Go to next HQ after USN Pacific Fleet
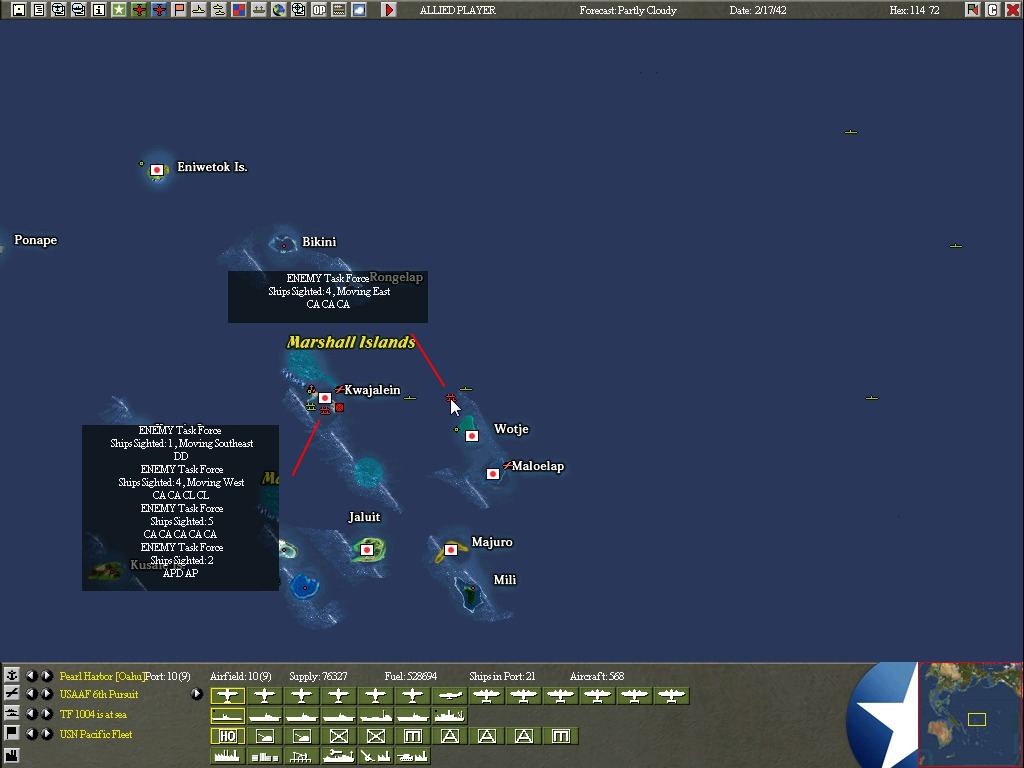The height and width of the screenshot is (768, 1024). coord(46,734)
